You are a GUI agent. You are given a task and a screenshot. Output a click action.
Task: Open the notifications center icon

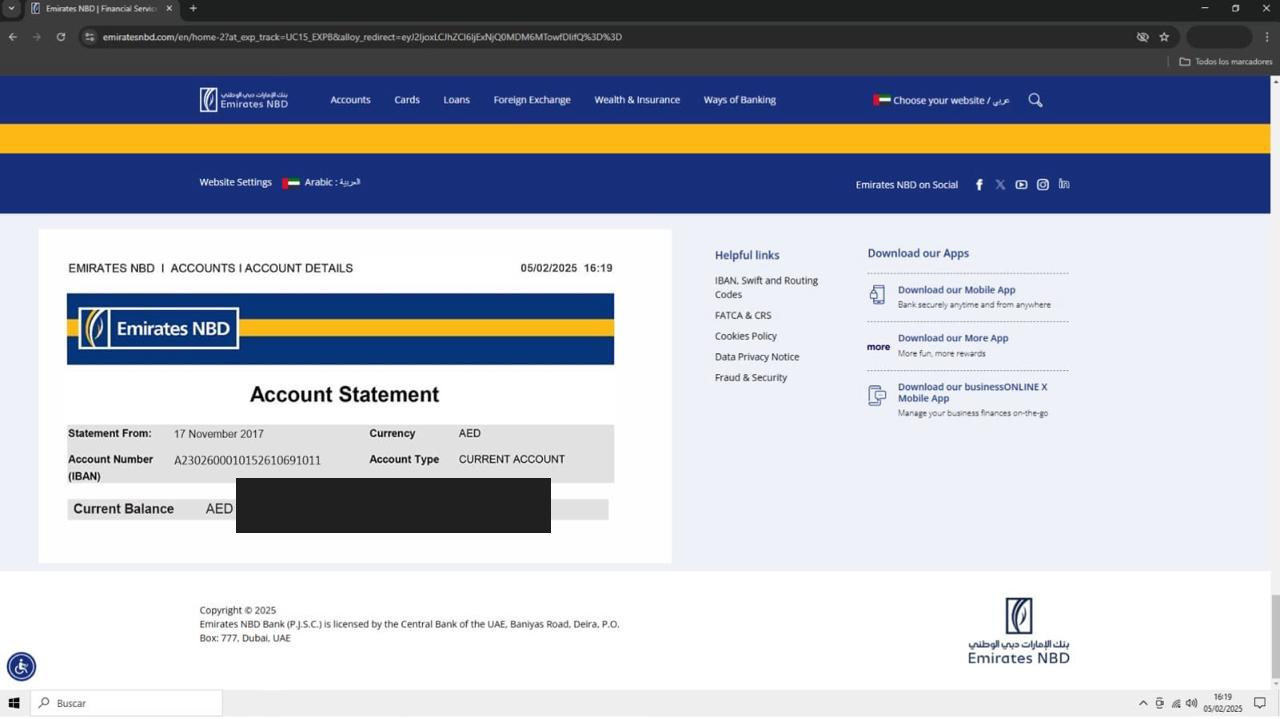[x=1260, y=703]
